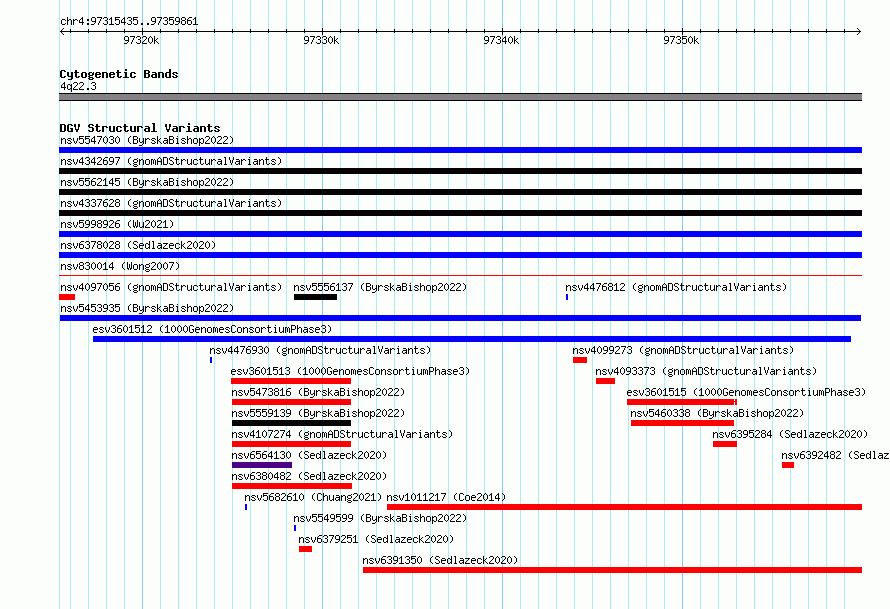Open nsv5559139 (ByrskaBishop2022) label
The height and width of the screenshot is (609, 890).
pos(318,413)
